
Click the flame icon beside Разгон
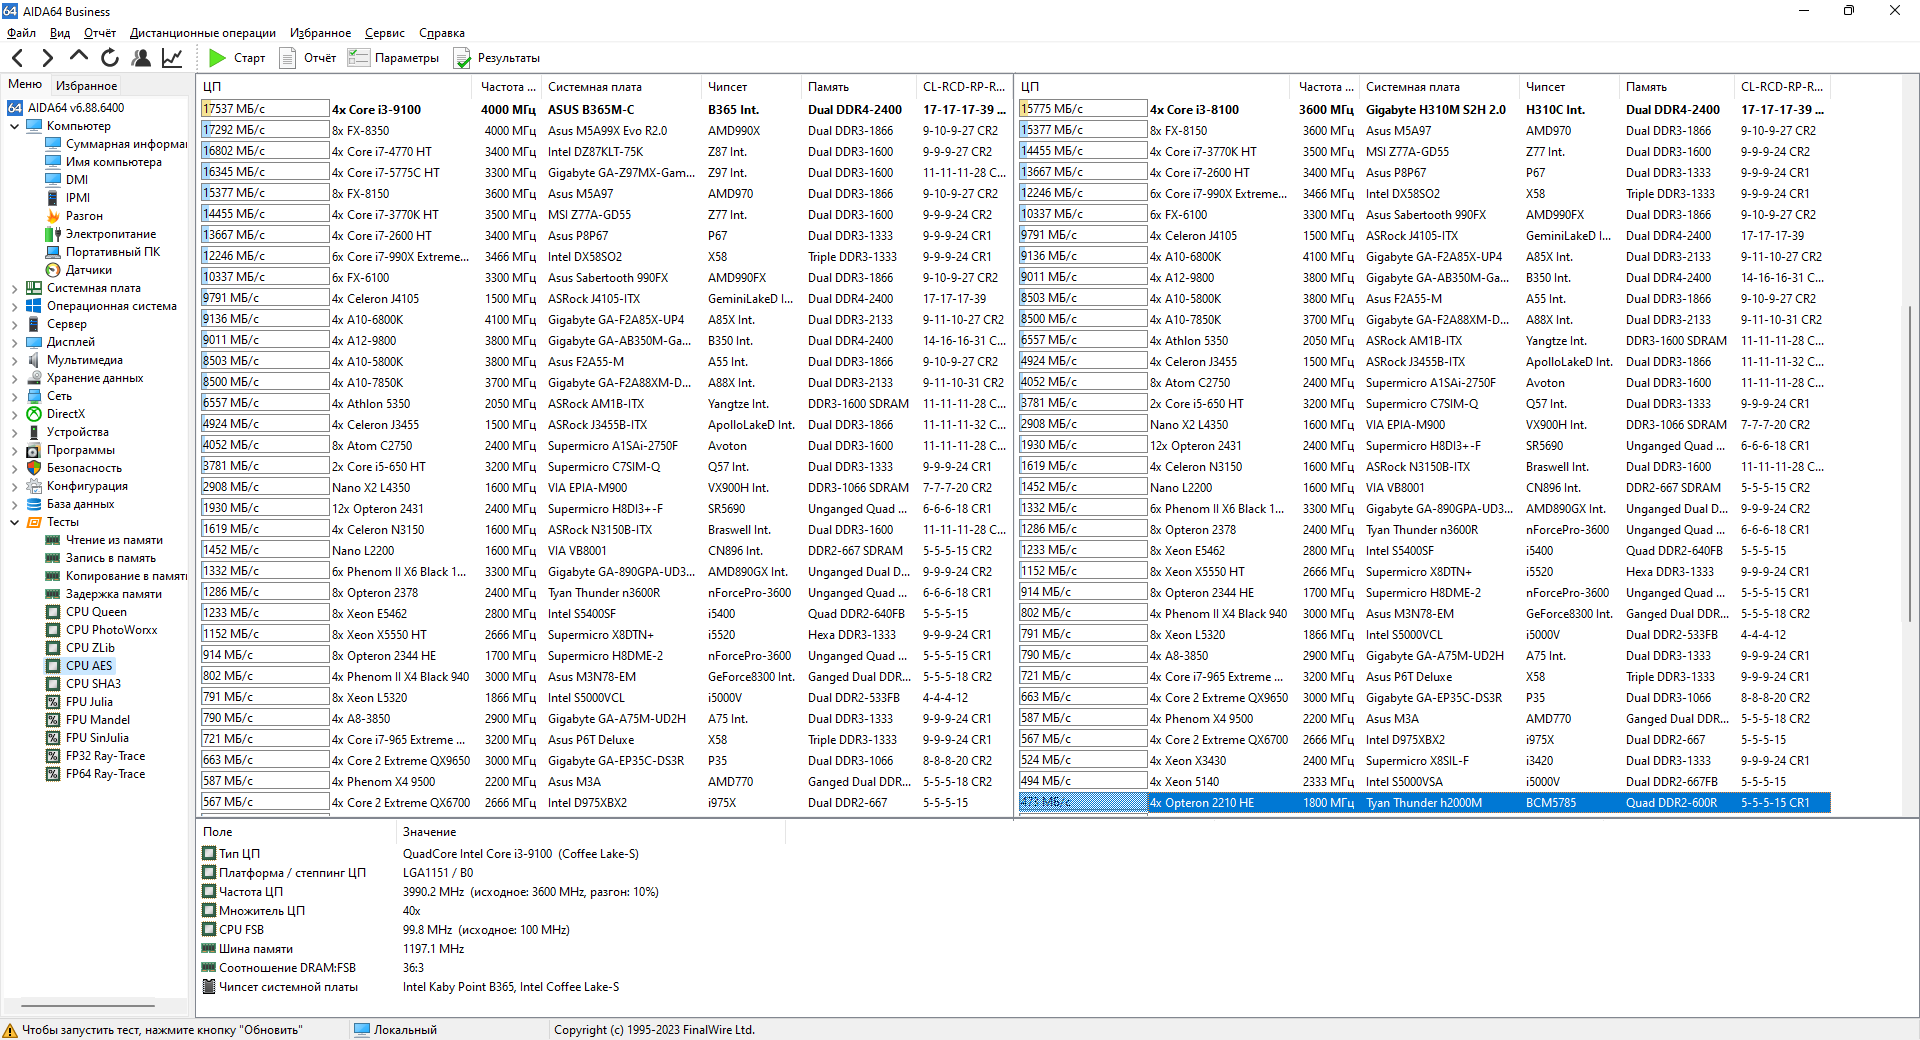coord(54,216)
